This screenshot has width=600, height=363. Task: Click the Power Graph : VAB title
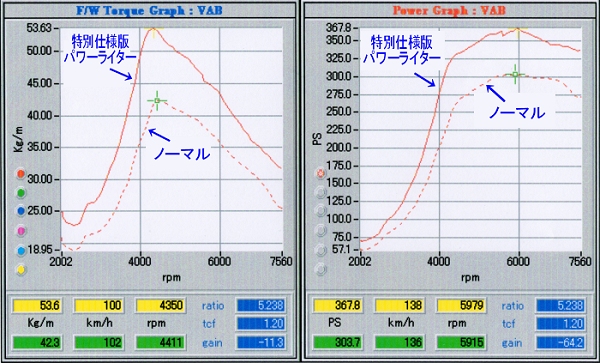pos(449,10)
